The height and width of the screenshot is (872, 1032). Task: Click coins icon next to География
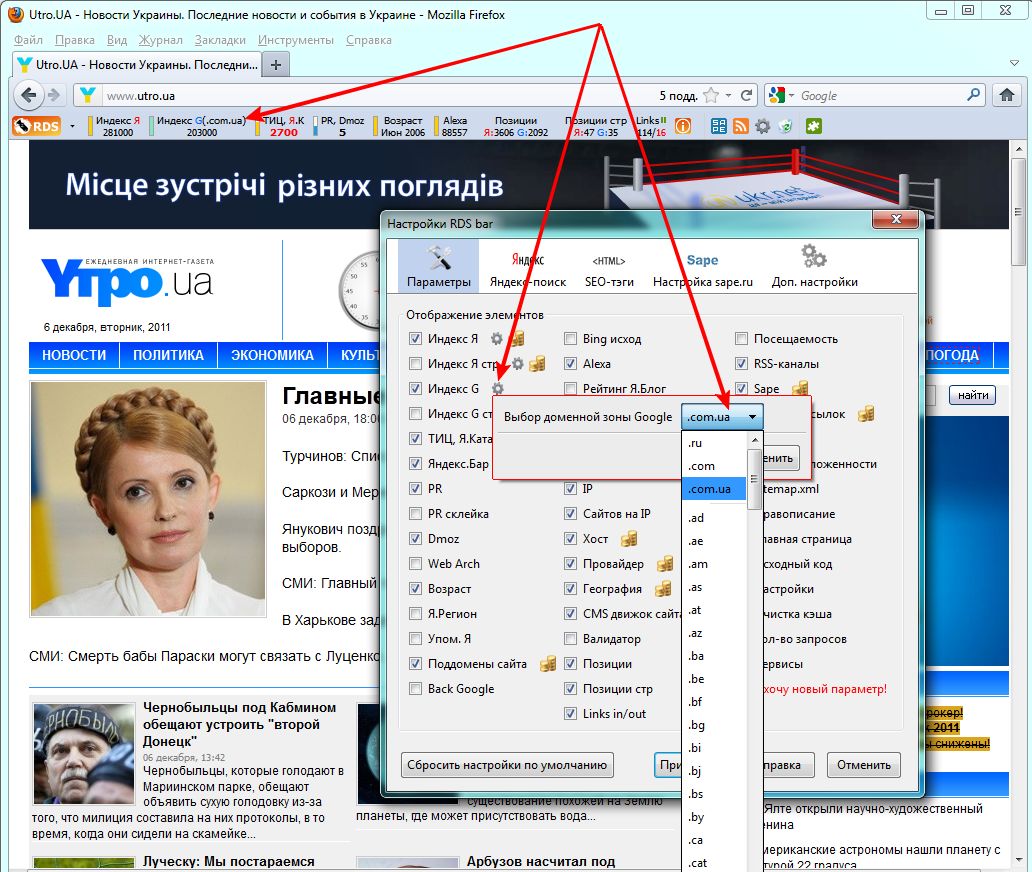(x=663, y=589)
